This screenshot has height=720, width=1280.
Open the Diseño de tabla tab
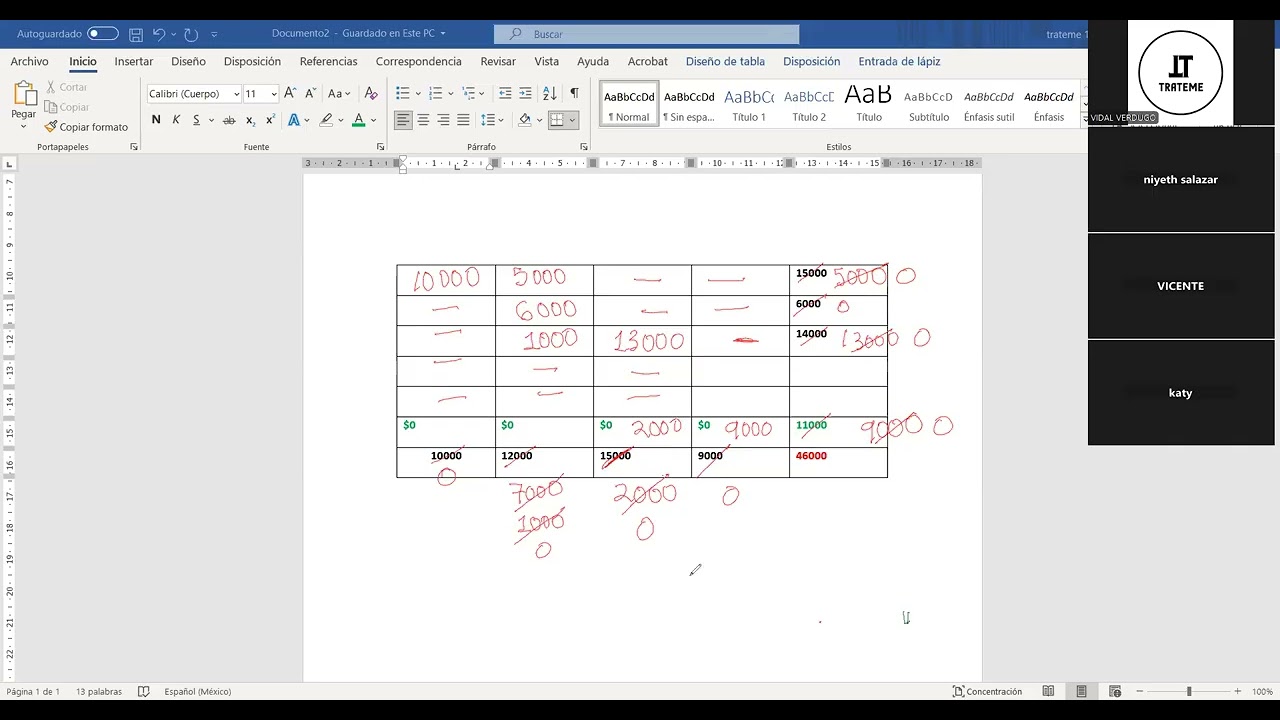coord(725,61)
